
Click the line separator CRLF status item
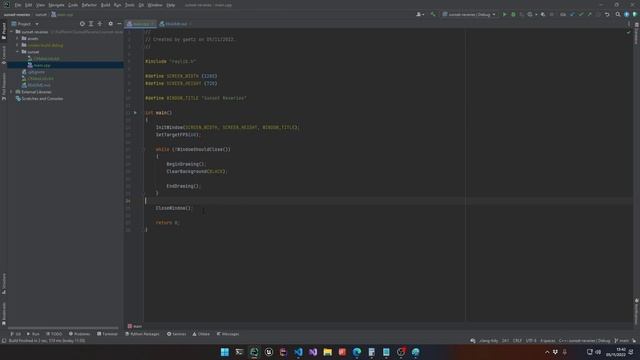pyautogui.click(x=517, y=340)
